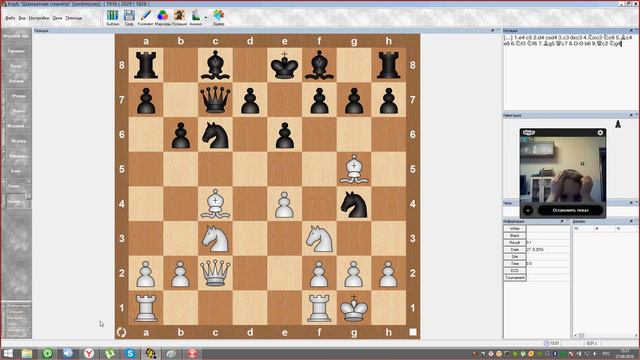Select the white knight on c3

(215, 238)
